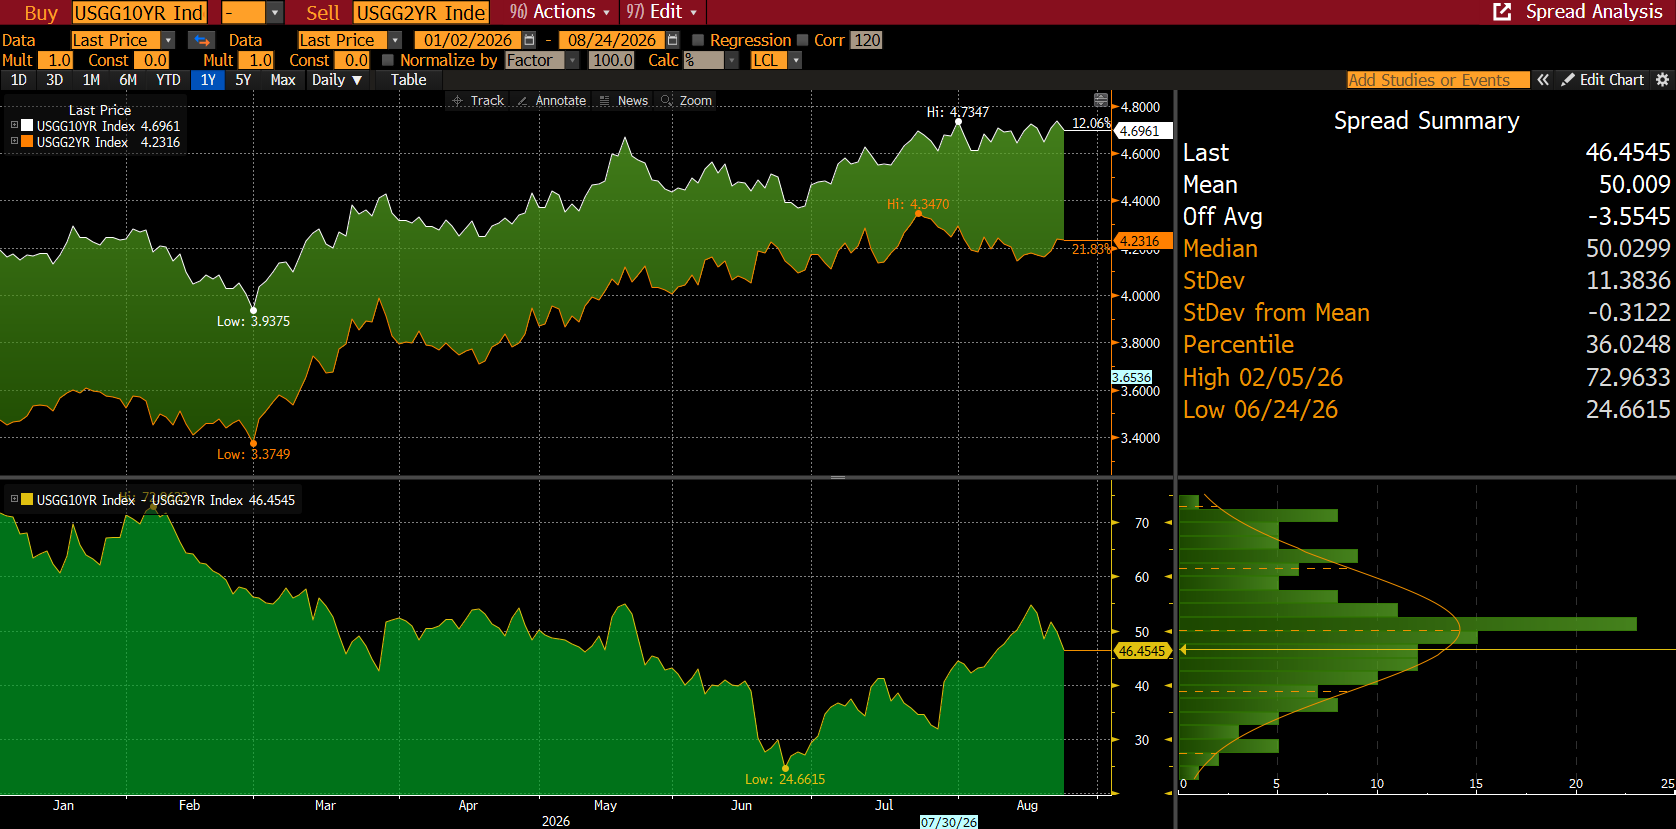The image size is (1676, 829).
Task: Click the Percentile statistic label
Action: pos(1238,344)
